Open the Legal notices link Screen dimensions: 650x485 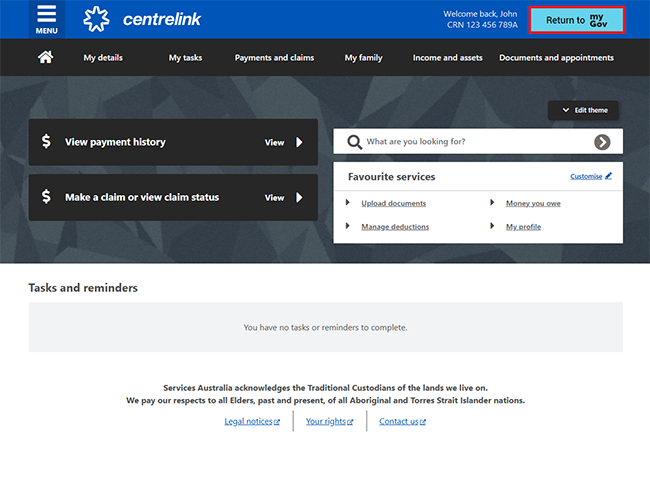[251, 421]
